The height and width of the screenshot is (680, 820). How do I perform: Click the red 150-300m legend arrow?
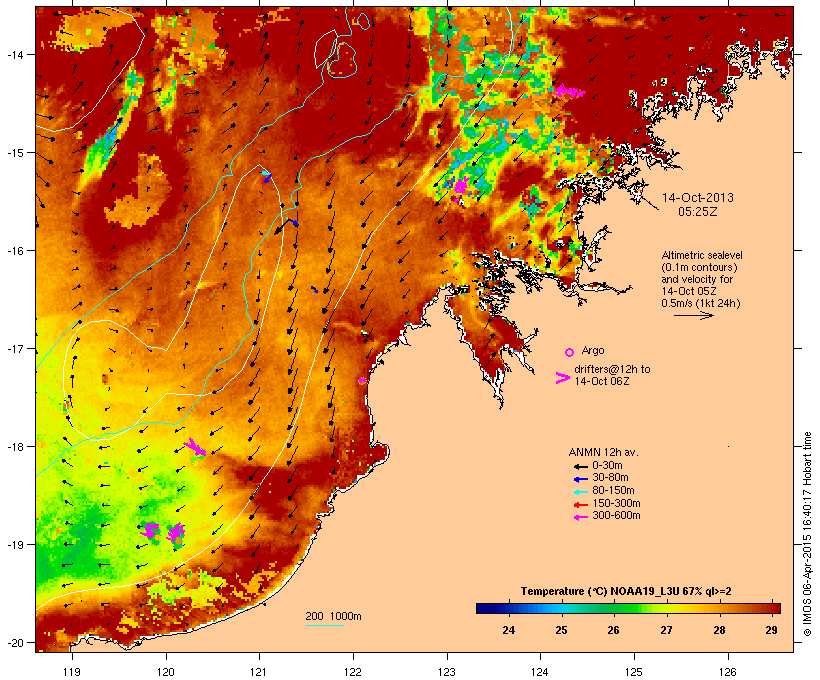580,504
